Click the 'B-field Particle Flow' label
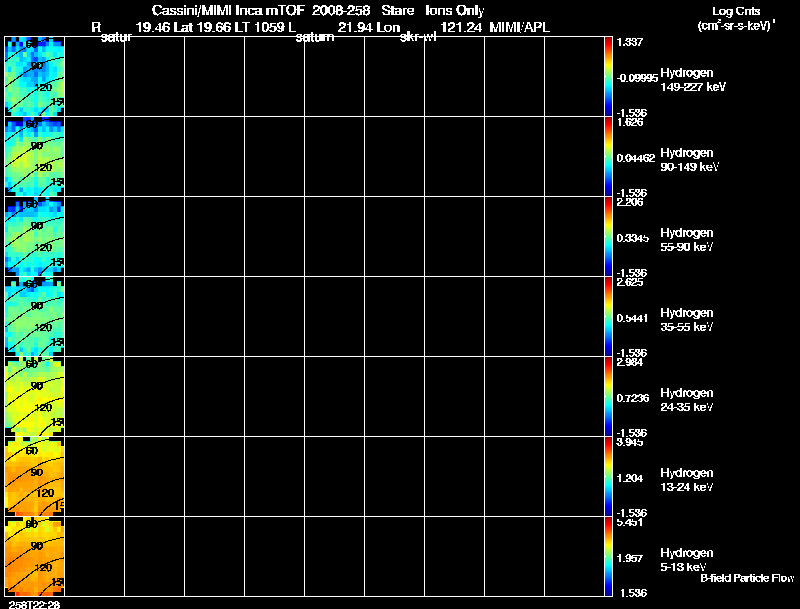 pos(747,578)
